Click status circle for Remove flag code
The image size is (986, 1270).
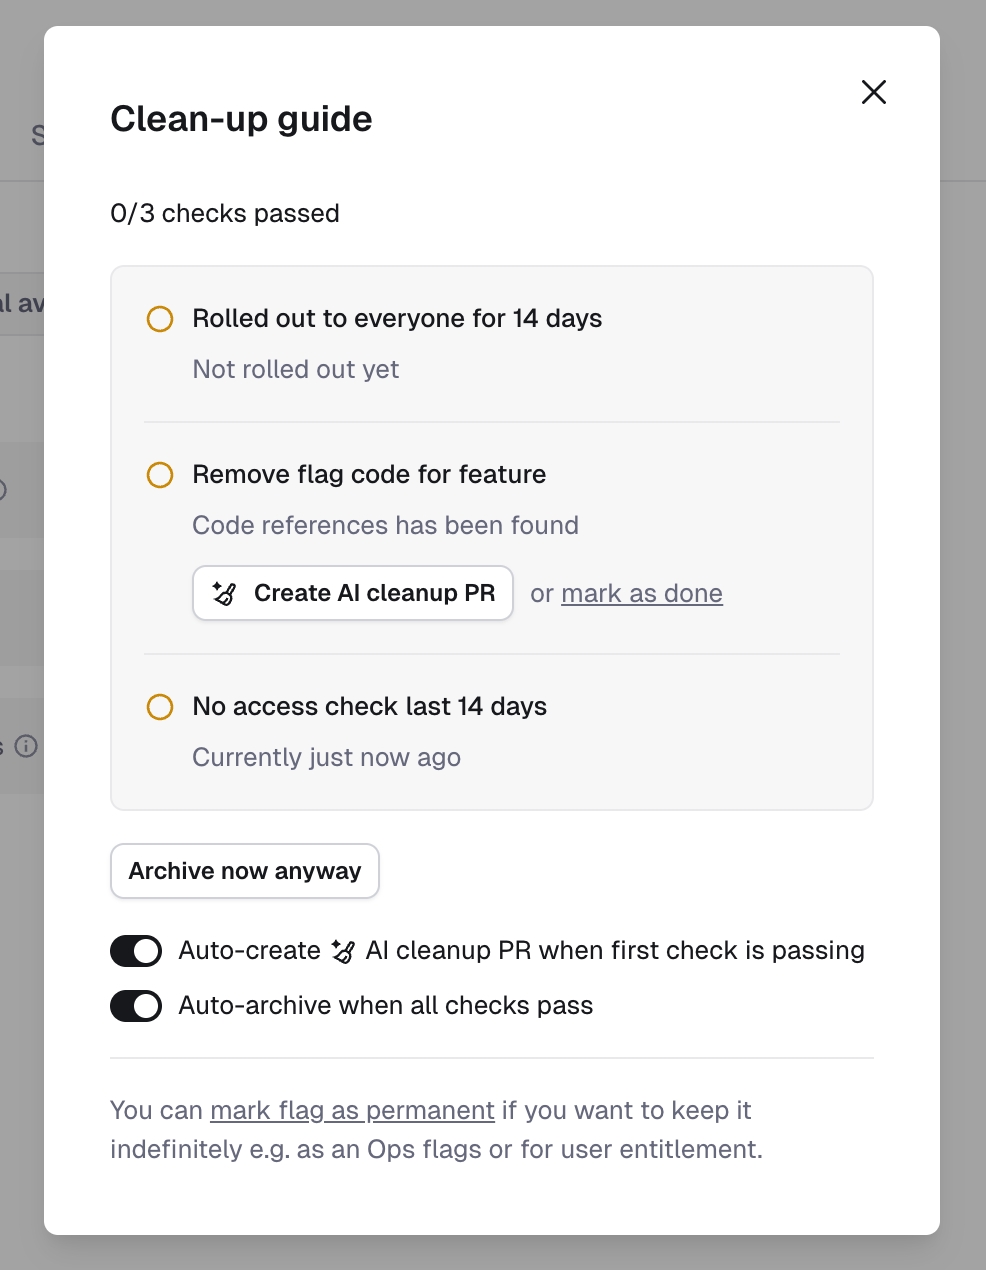click(x=160, y=475)
